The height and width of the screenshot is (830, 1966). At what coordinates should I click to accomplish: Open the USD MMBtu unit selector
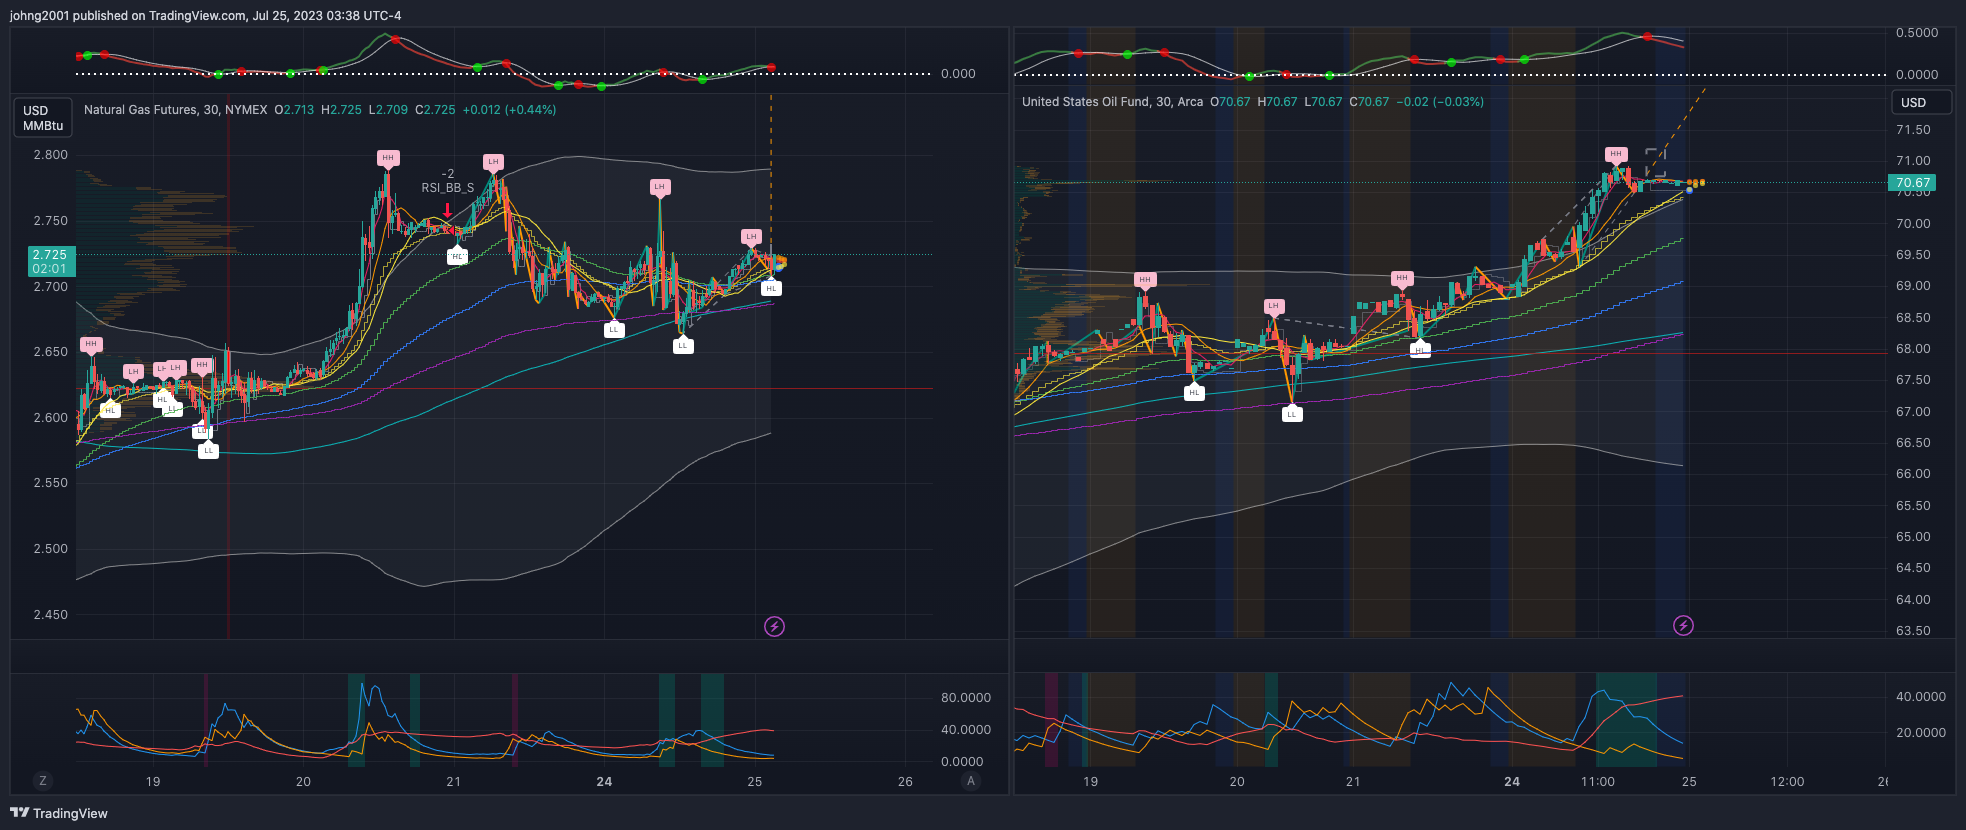click(43, 118)
